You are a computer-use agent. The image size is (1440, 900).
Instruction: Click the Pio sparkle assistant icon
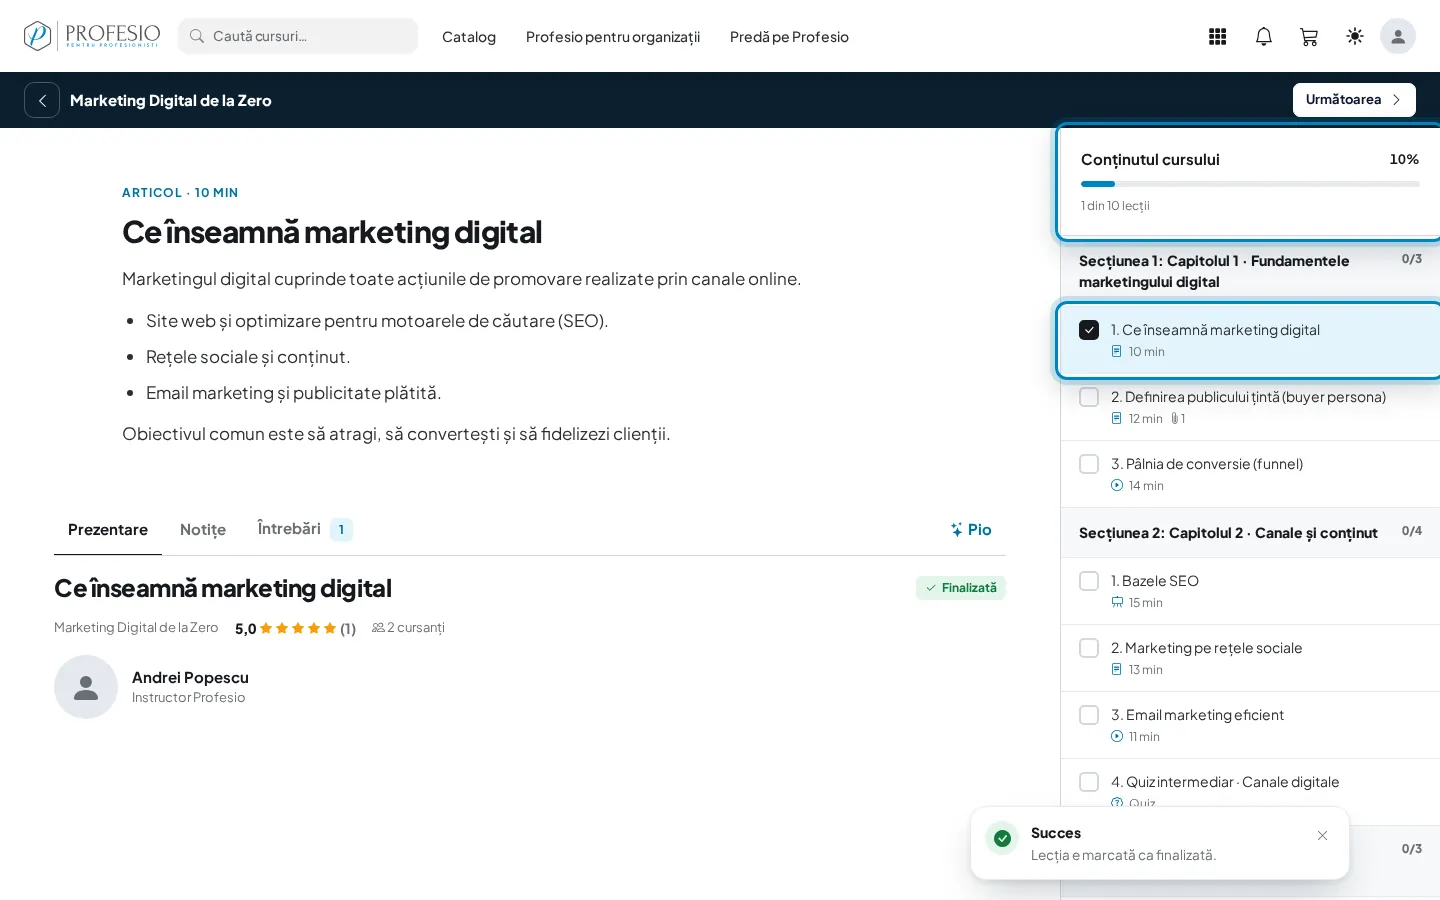(956, 530)
